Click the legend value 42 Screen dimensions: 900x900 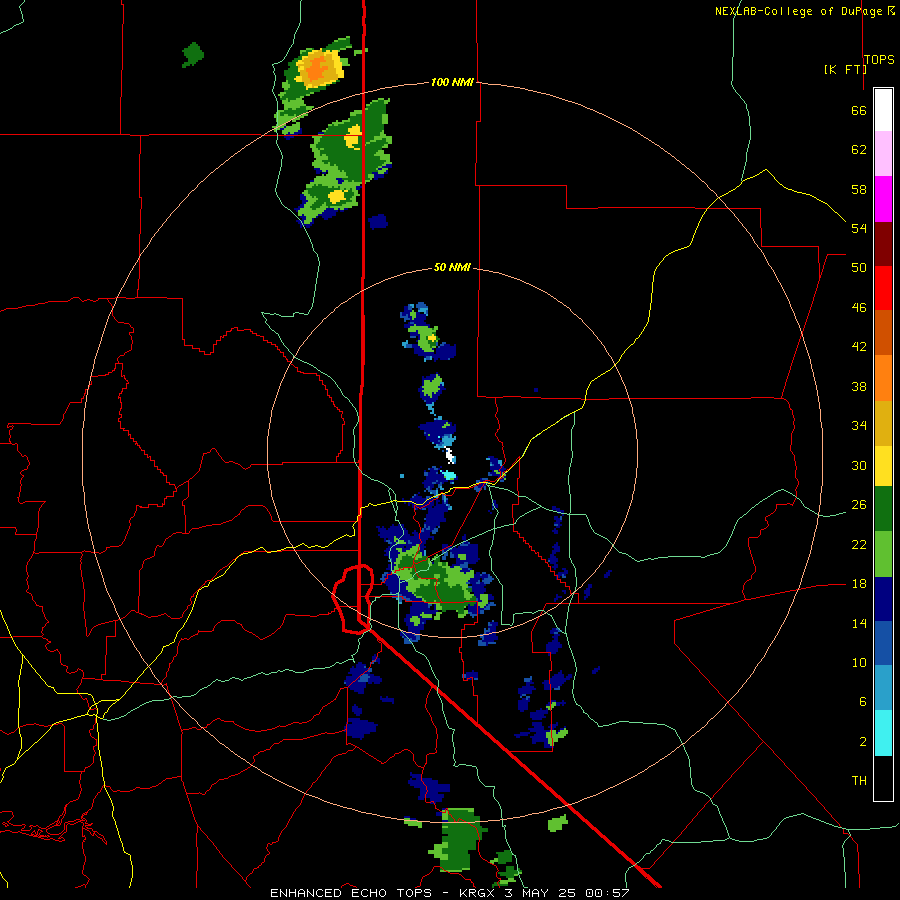859,347
